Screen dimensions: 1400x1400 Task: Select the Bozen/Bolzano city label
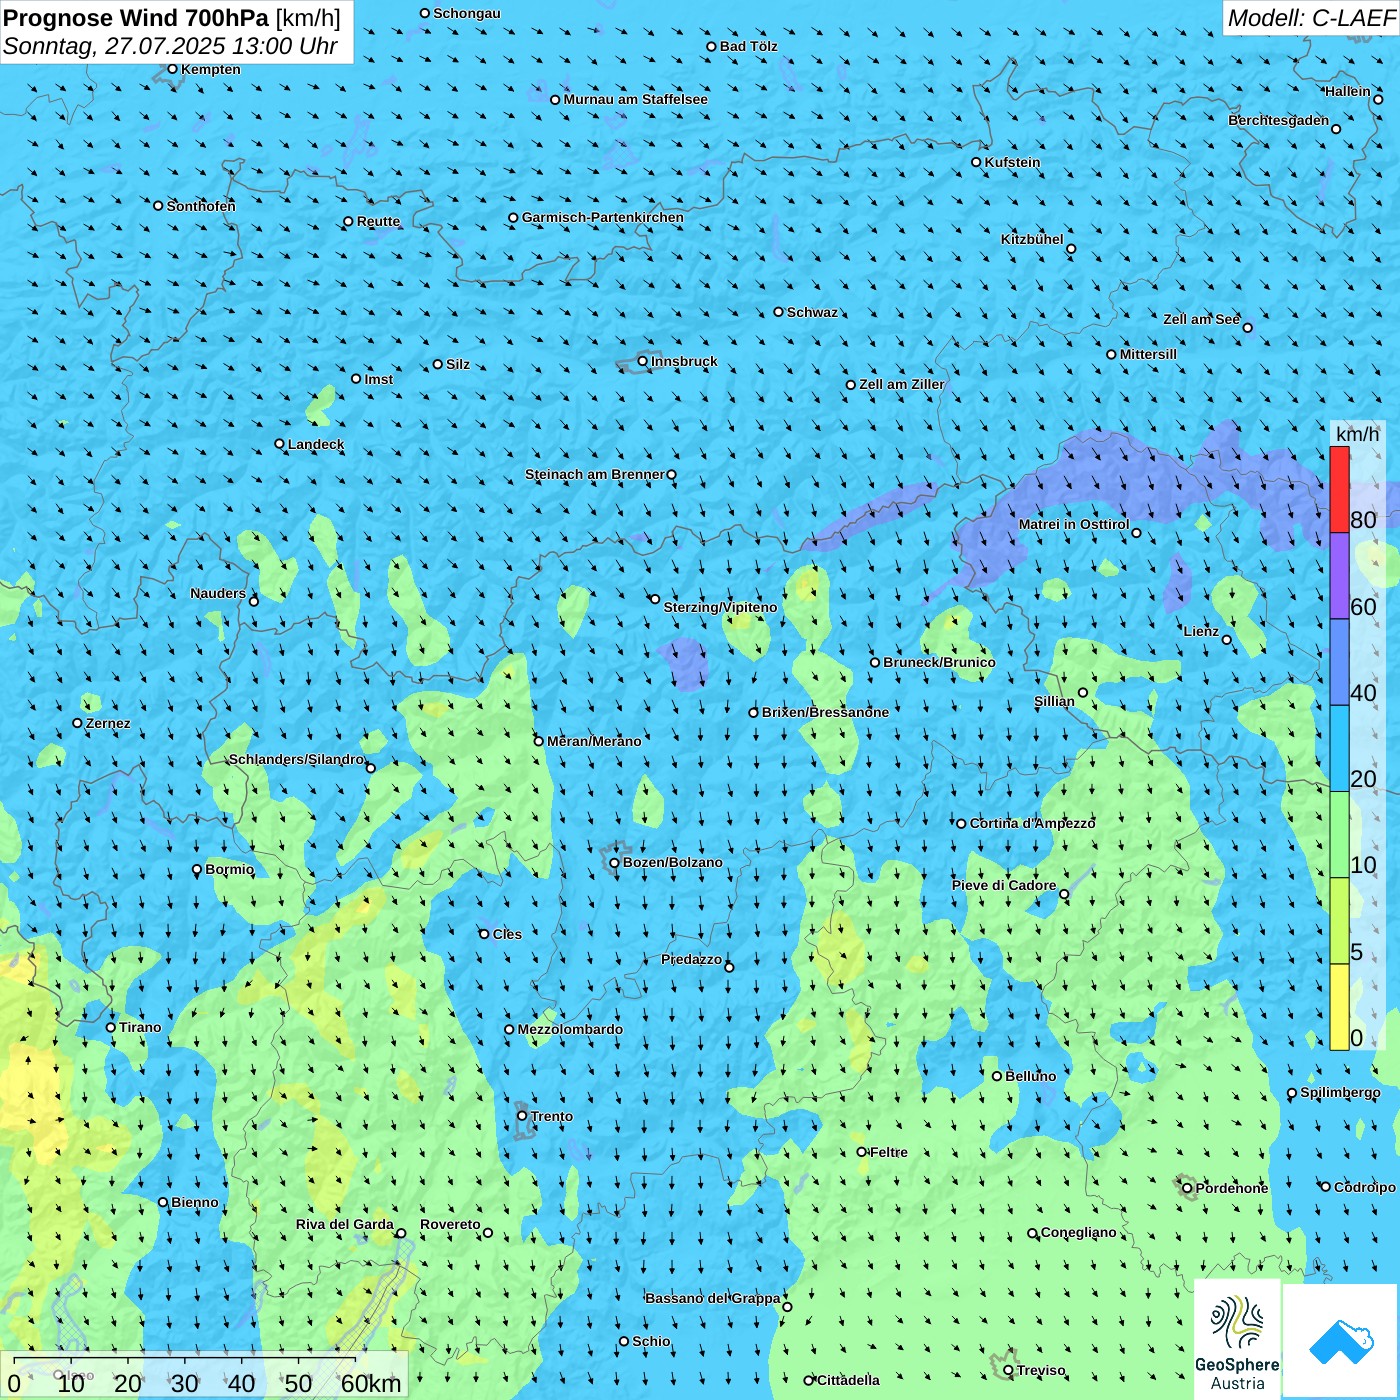(672, 862)
